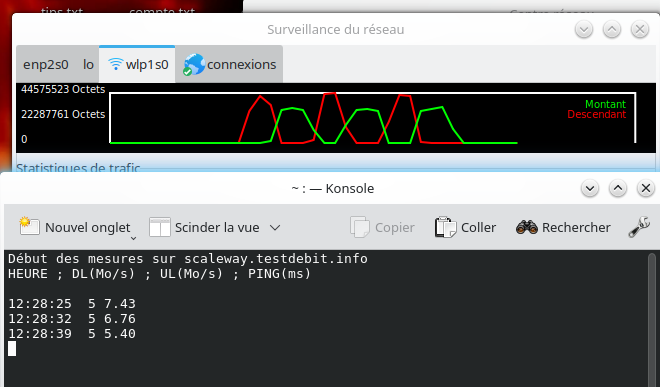
Task: Expand the Scinder la vue chevron
Action: (x=275, y=228)
